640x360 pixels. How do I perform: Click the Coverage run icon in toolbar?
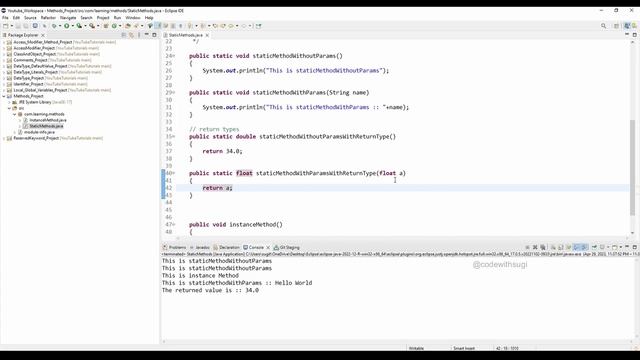click(x=79, y=26)
